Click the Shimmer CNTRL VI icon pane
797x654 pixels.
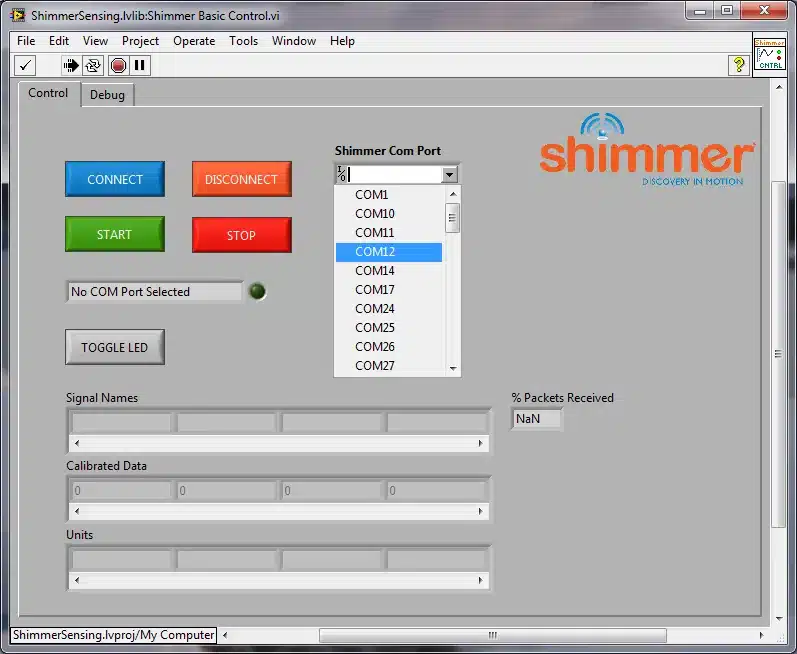click(769, 54)
